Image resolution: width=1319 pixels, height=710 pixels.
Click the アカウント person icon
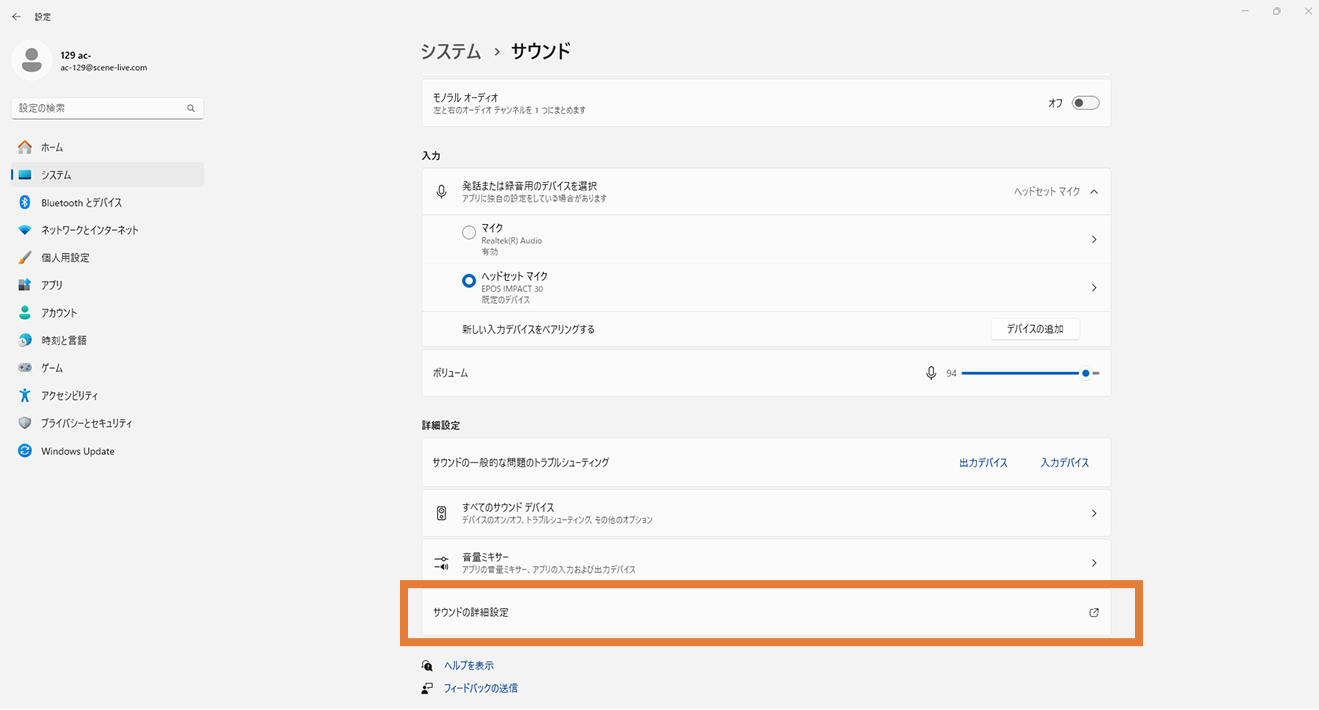(25, 313)
